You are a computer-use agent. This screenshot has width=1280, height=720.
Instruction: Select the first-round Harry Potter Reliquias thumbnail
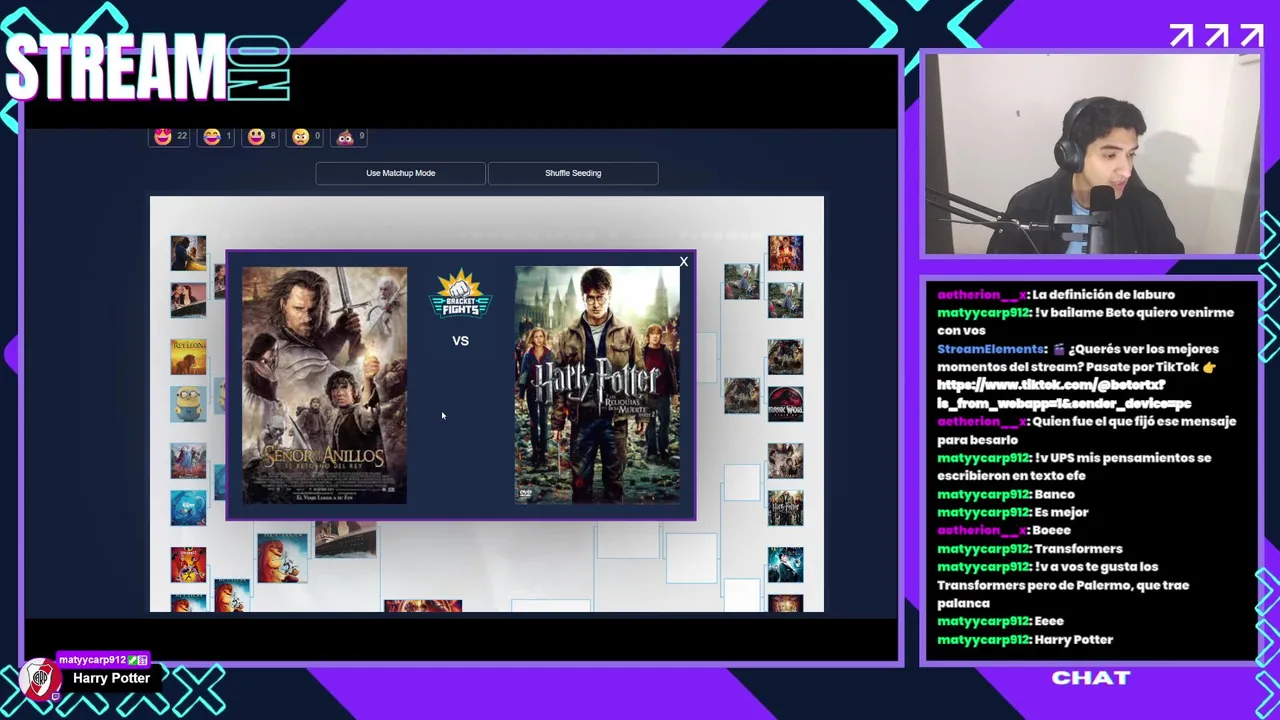tap(785, 509)
